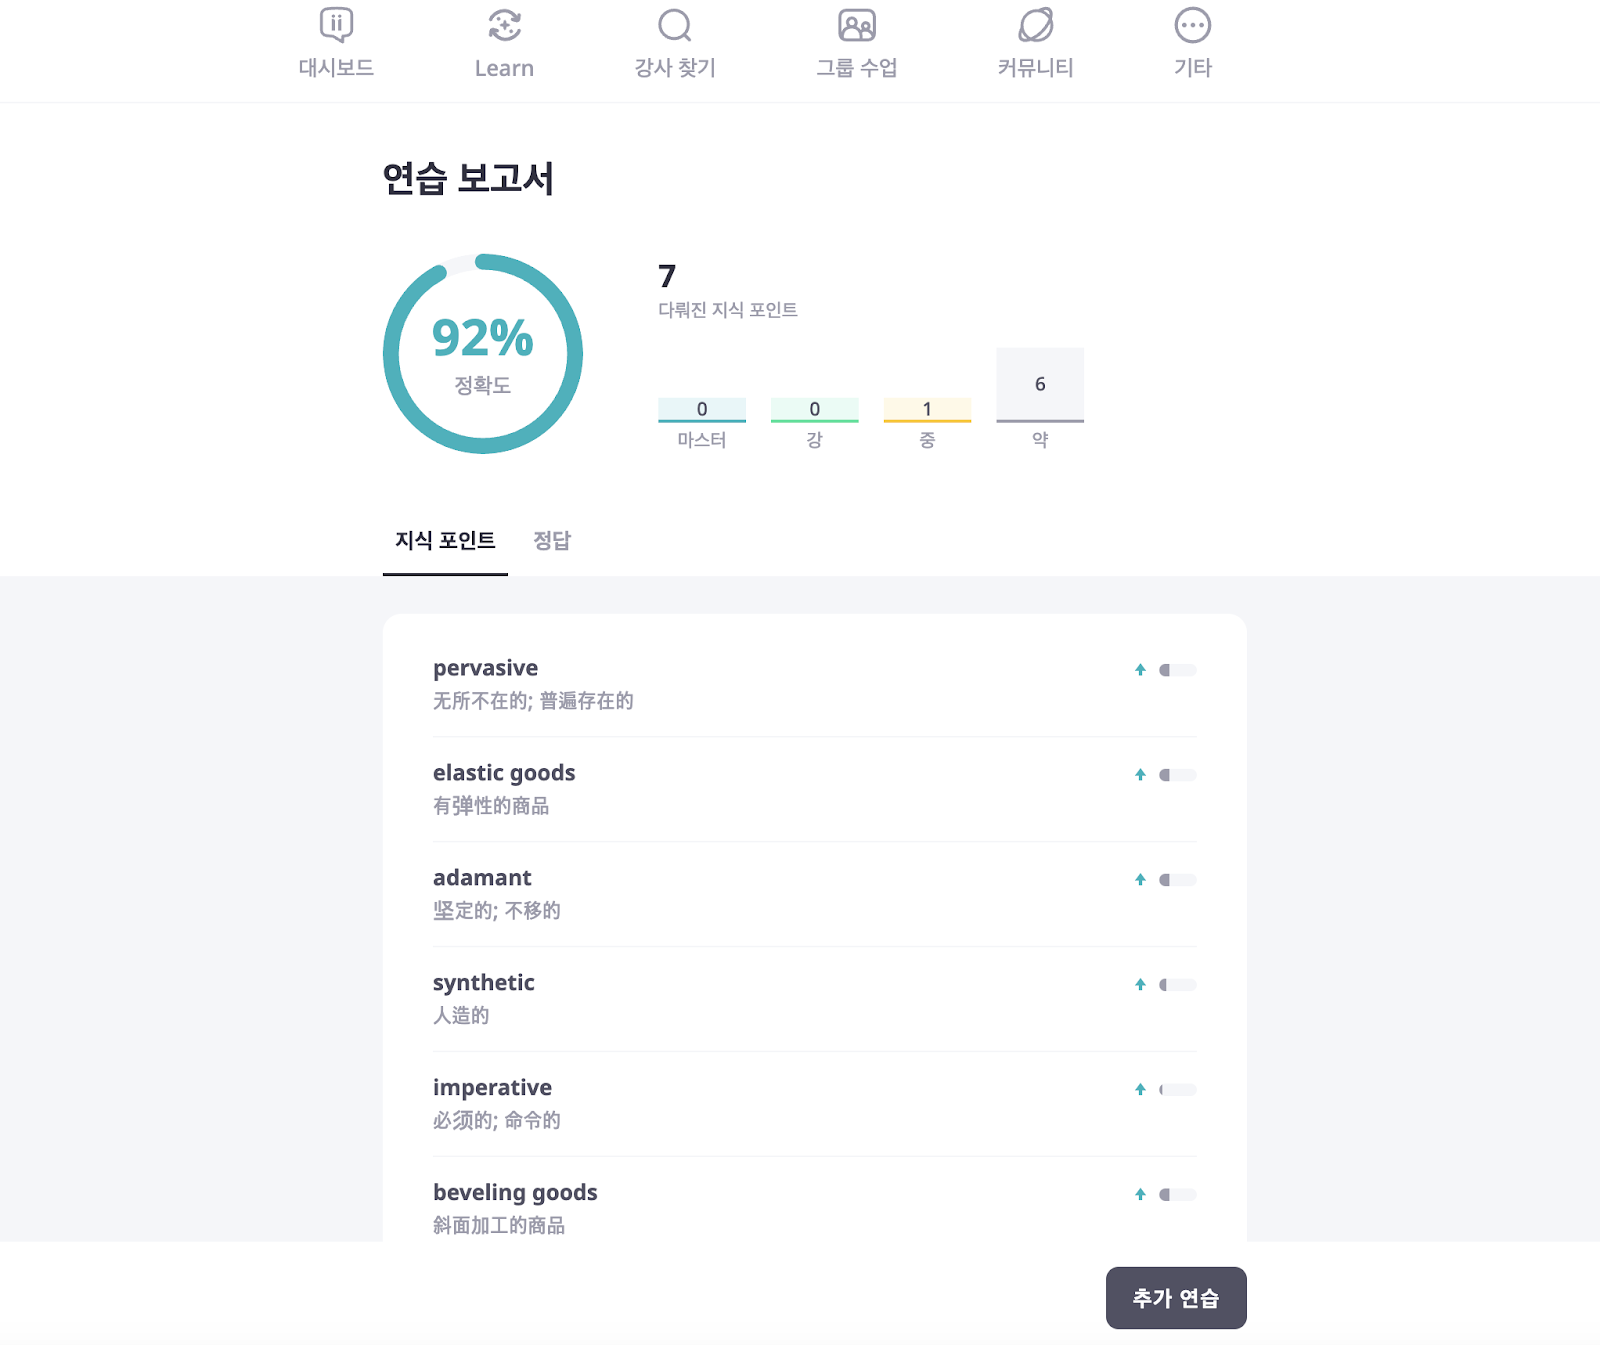Open the Learn section icon
This screenshot has width=1600, height=1345.
pos(504,26)
